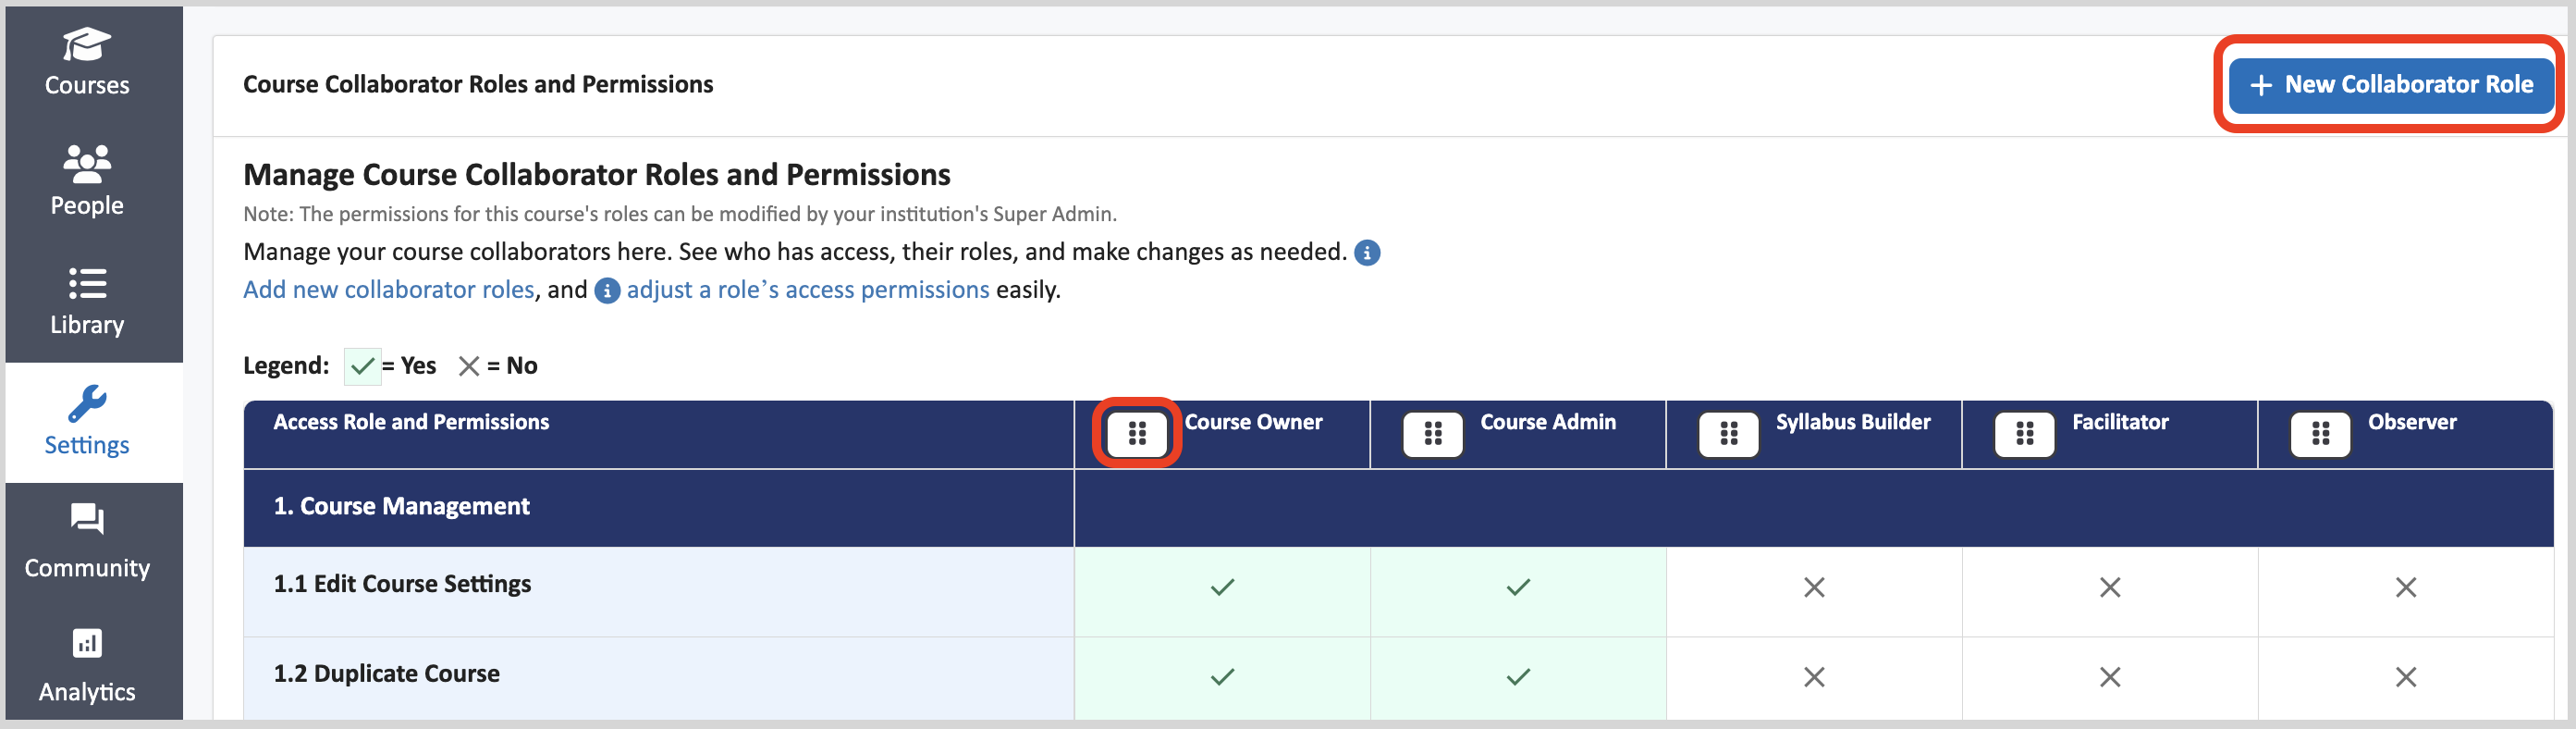
Task: Toggle Duplicate Course for Observer
Action: (x=2406, y=678)
